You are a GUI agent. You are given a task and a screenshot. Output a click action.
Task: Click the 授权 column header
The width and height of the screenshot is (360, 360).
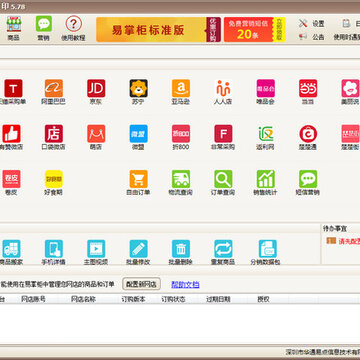263,299
